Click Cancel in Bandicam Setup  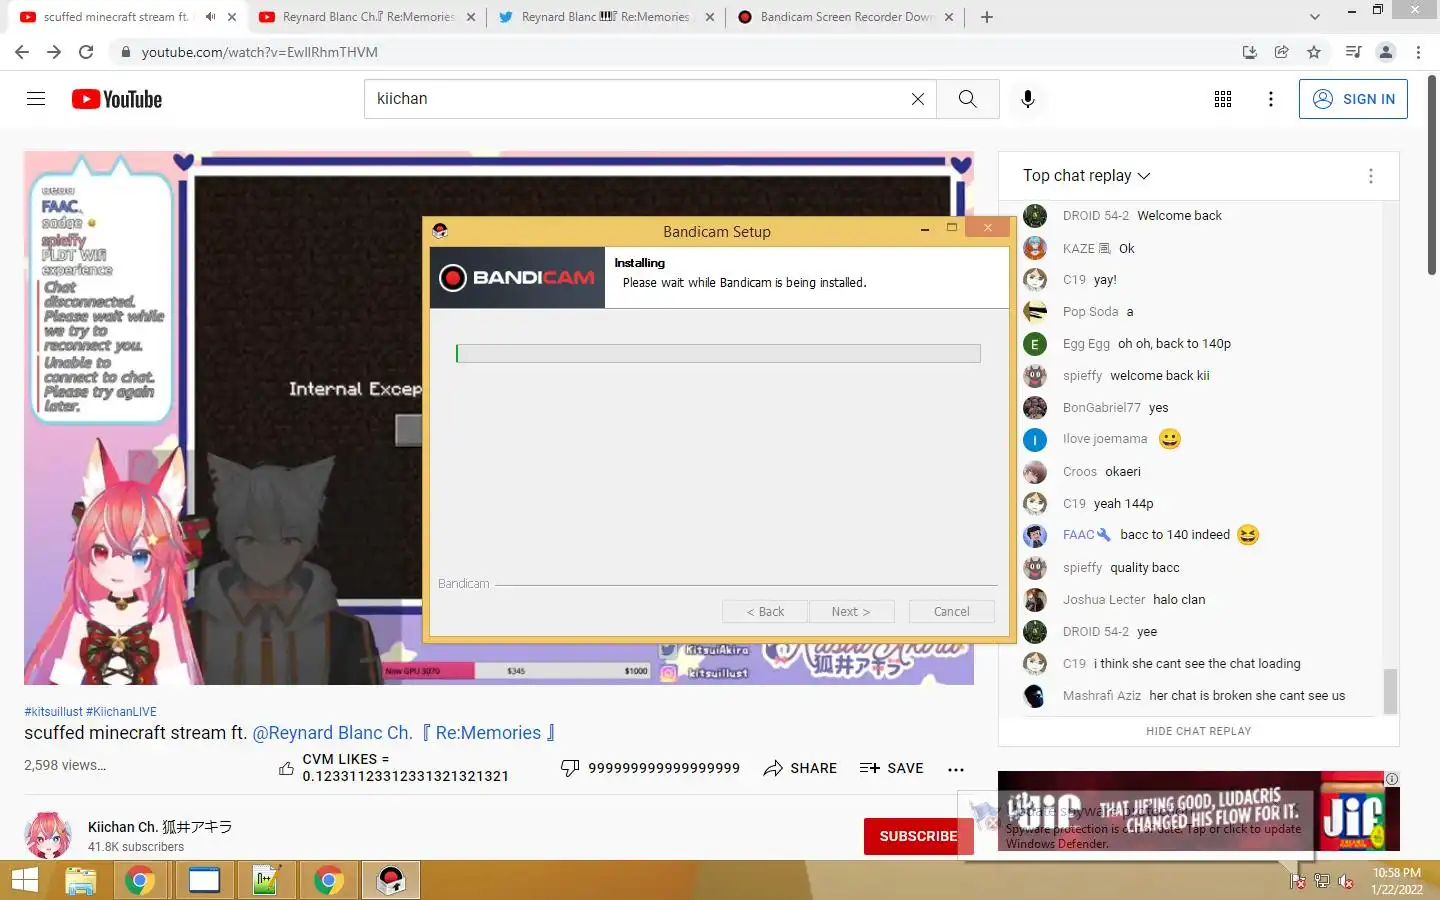(x=952, y=612)
